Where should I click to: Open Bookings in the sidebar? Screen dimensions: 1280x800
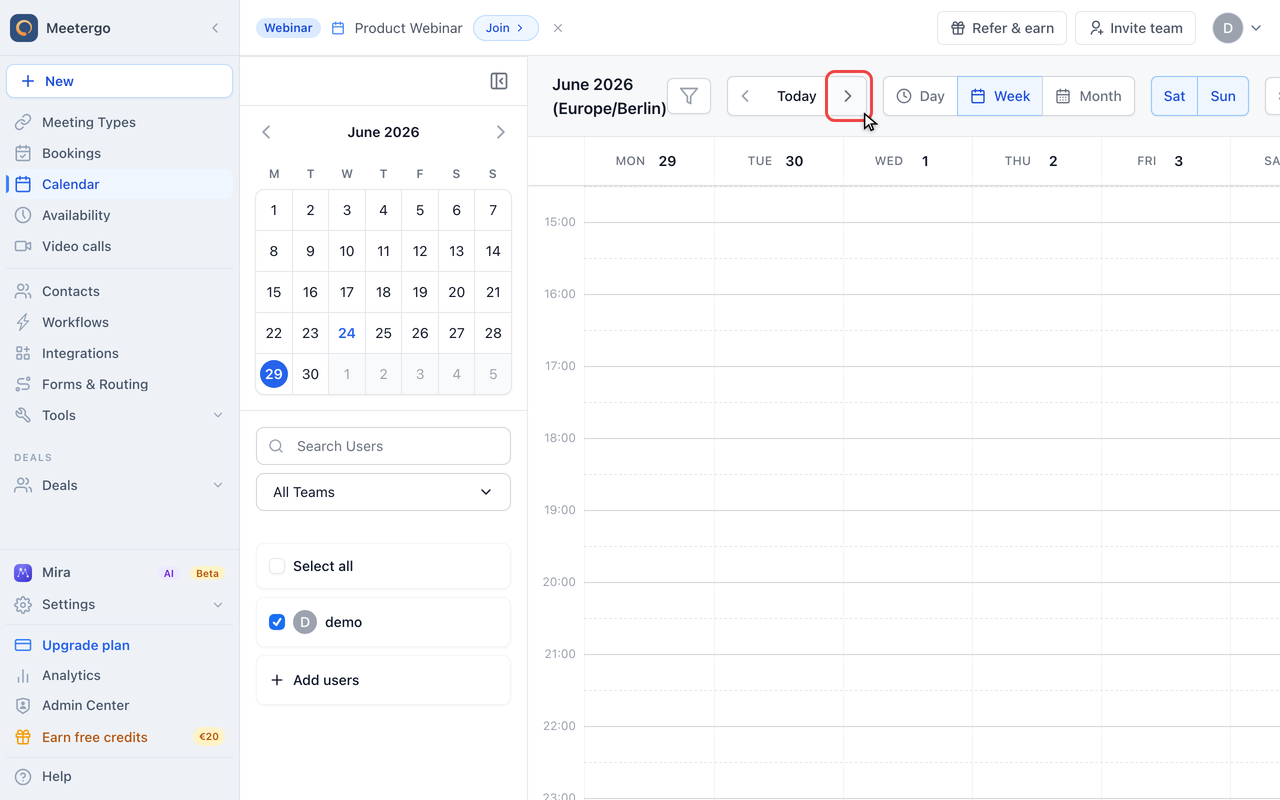click(119, 153)
